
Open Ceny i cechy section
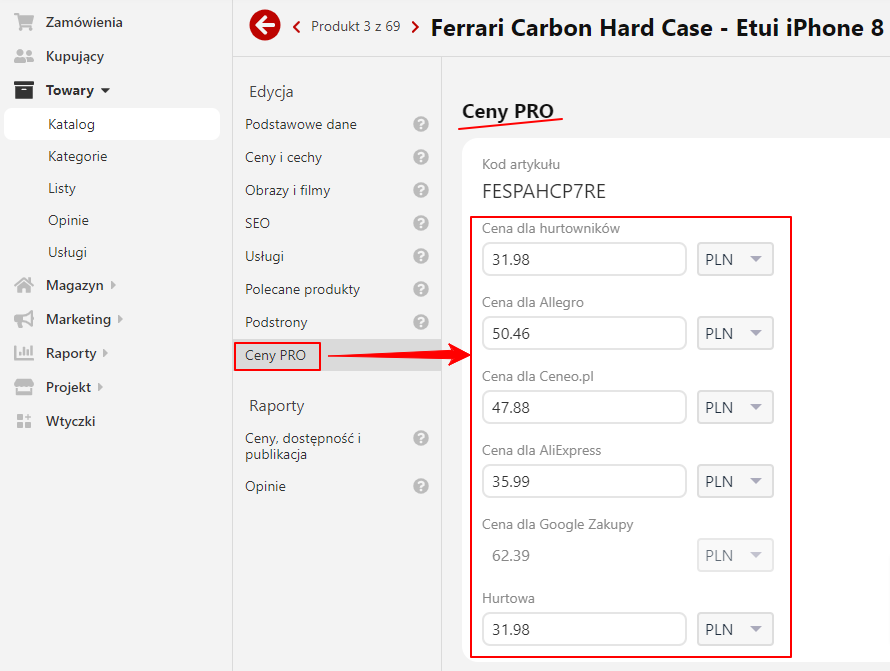pyautogui.click(x=283, y=157)
